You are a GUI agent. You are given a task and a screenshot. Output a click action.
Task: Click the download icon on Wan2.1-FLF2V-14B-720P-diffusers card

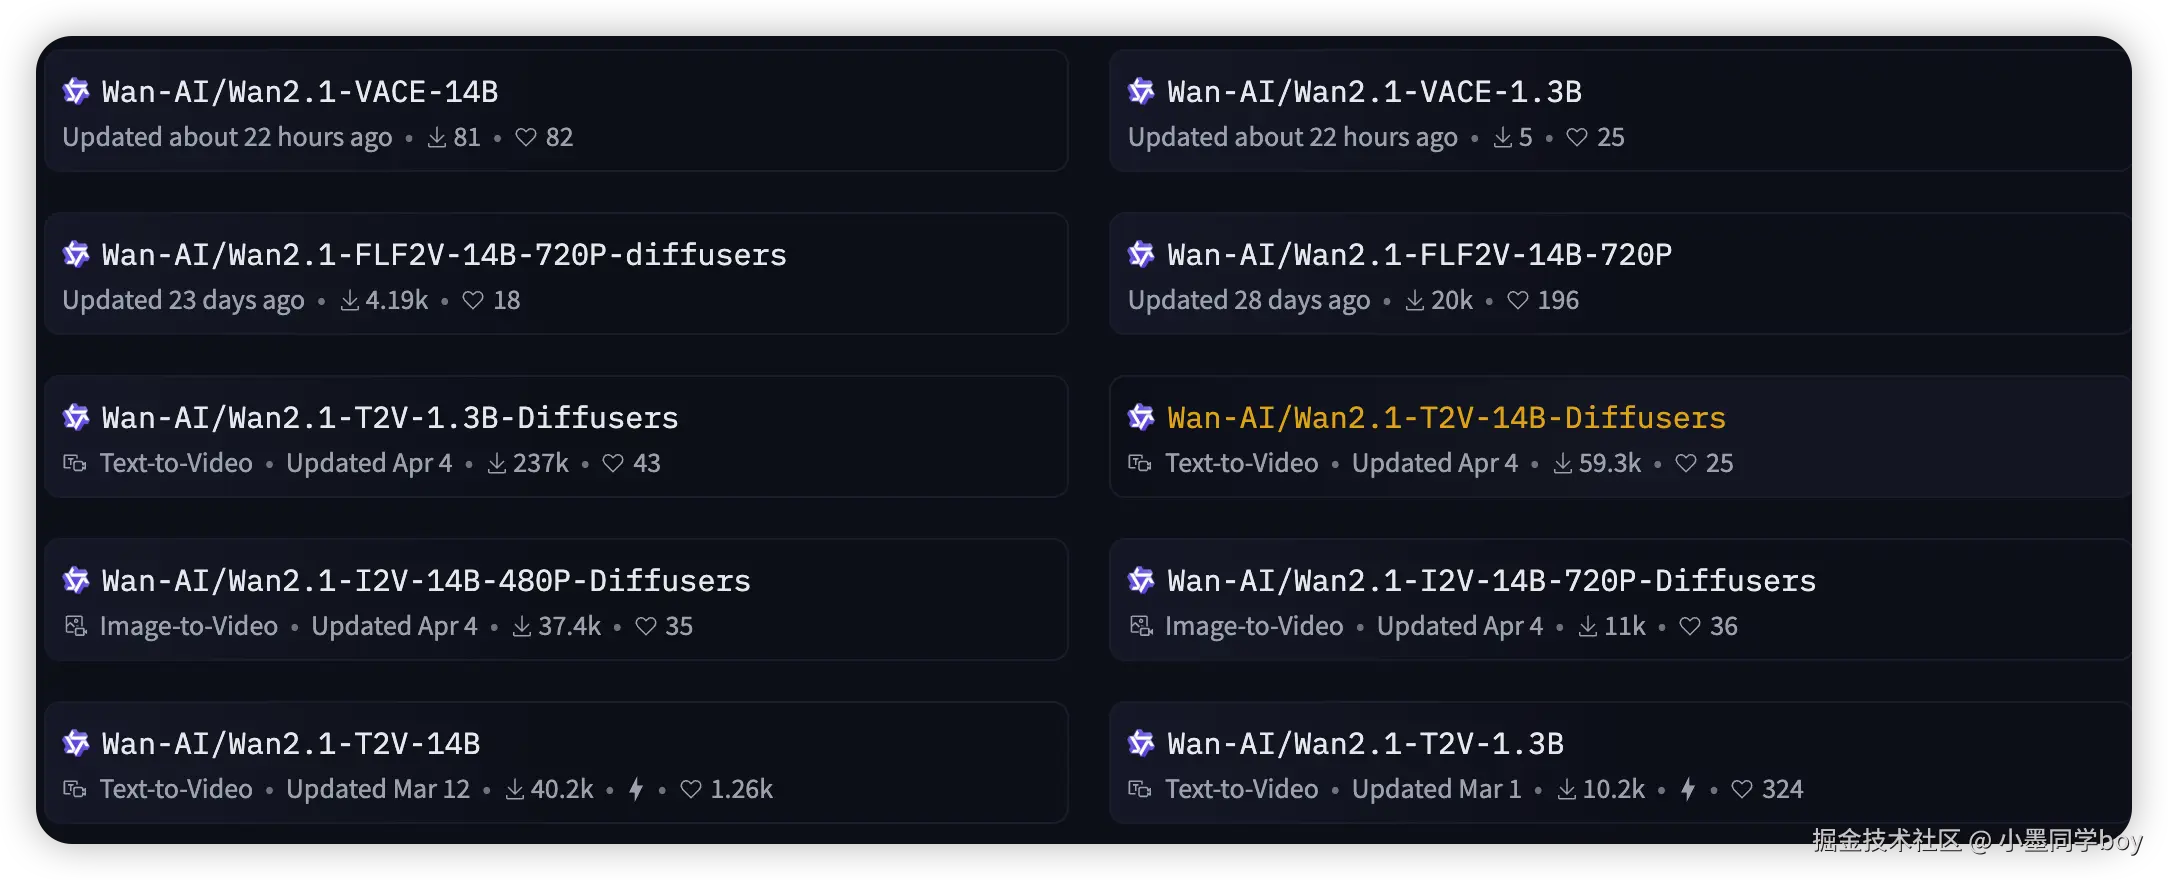(x=349, y=301)
